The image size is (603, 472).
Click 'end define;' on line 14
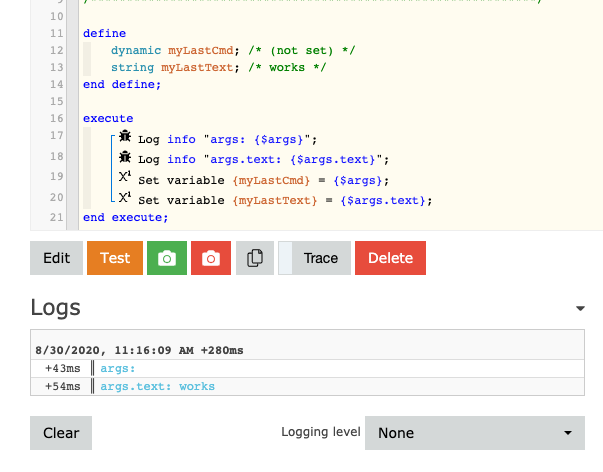coord(122,84)
